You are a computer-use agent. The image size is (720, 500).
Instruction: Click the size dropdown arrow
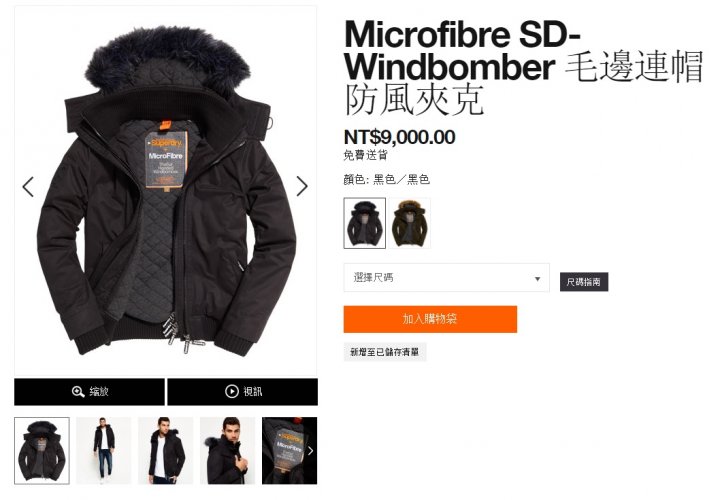[537, 279]
